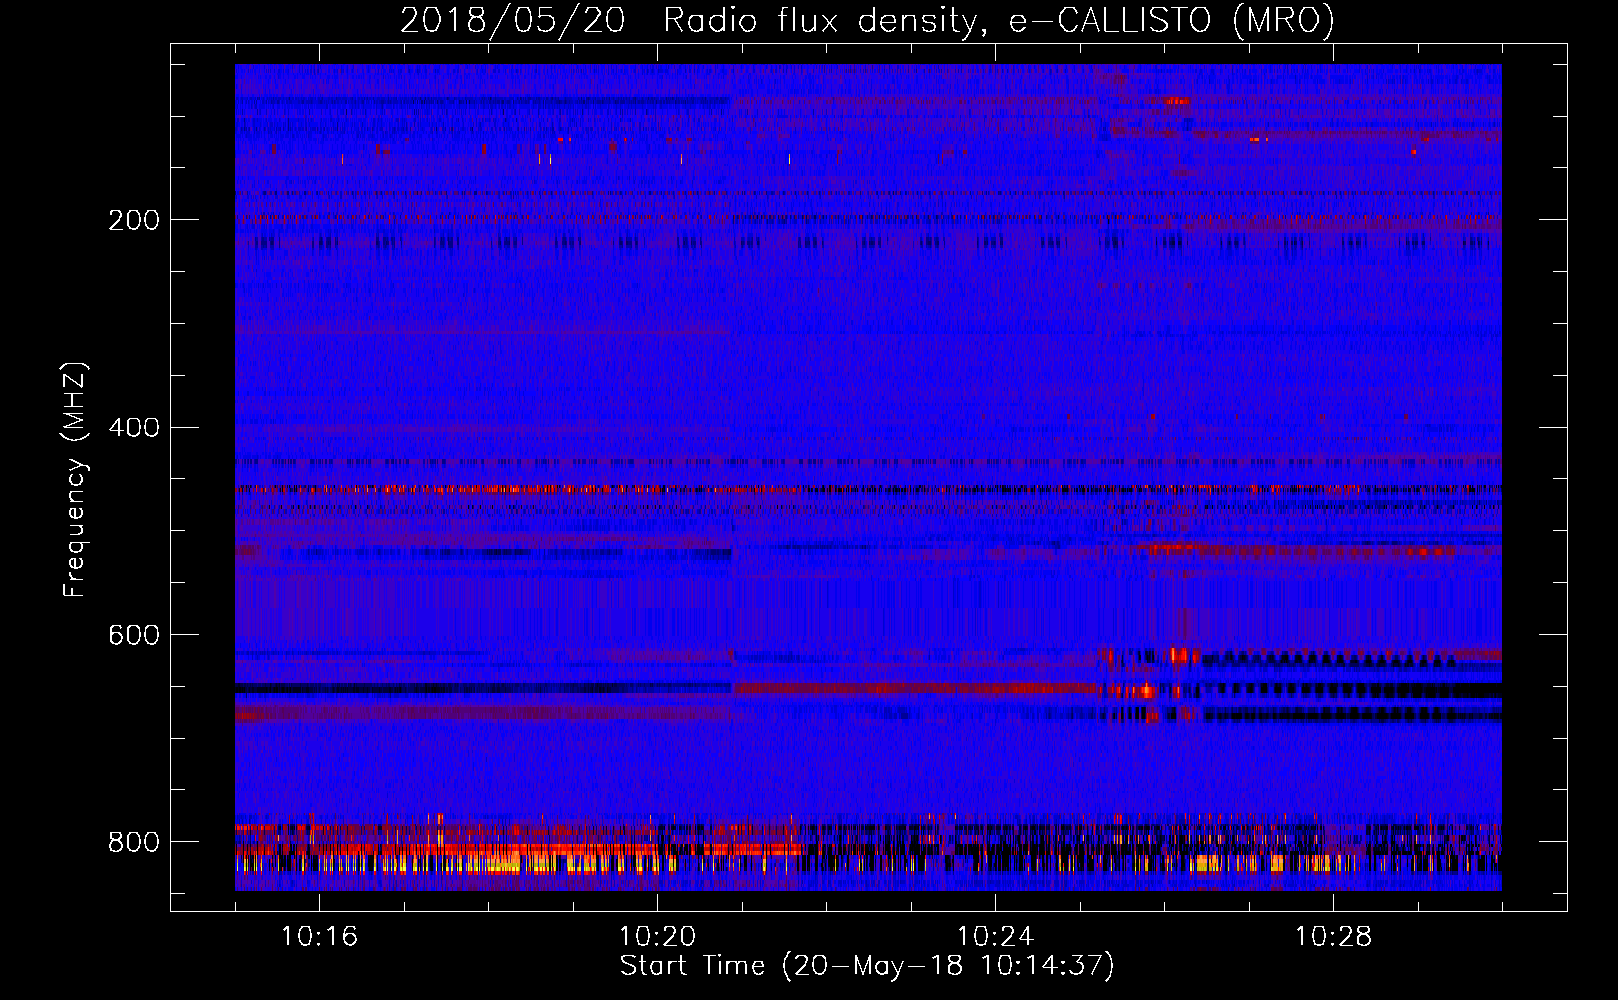Click the 10:16 time tick label
The width and height of the screenshot is (1618, 1000).
(319, 937)
